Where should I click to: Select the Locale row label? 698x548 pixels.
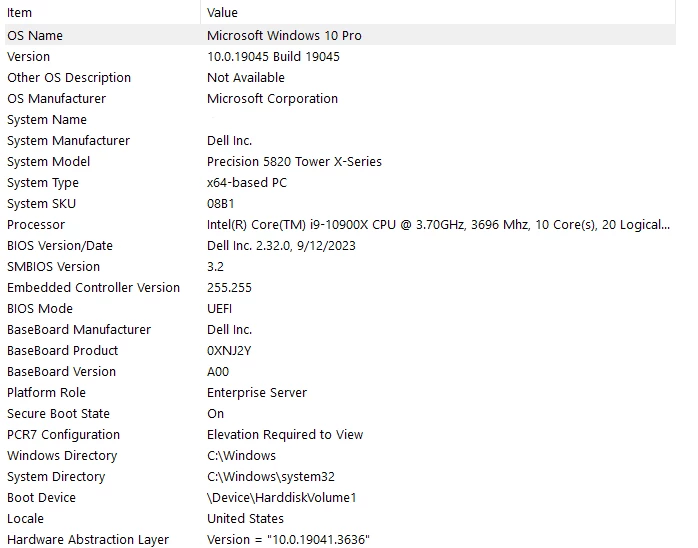25,518
